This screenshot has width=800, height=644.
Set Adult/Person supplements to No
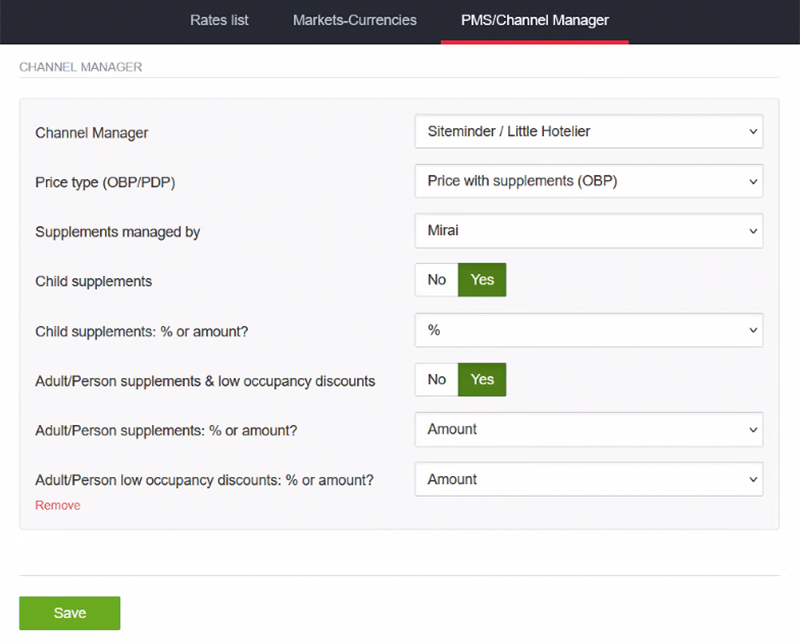tap(436, 379)
